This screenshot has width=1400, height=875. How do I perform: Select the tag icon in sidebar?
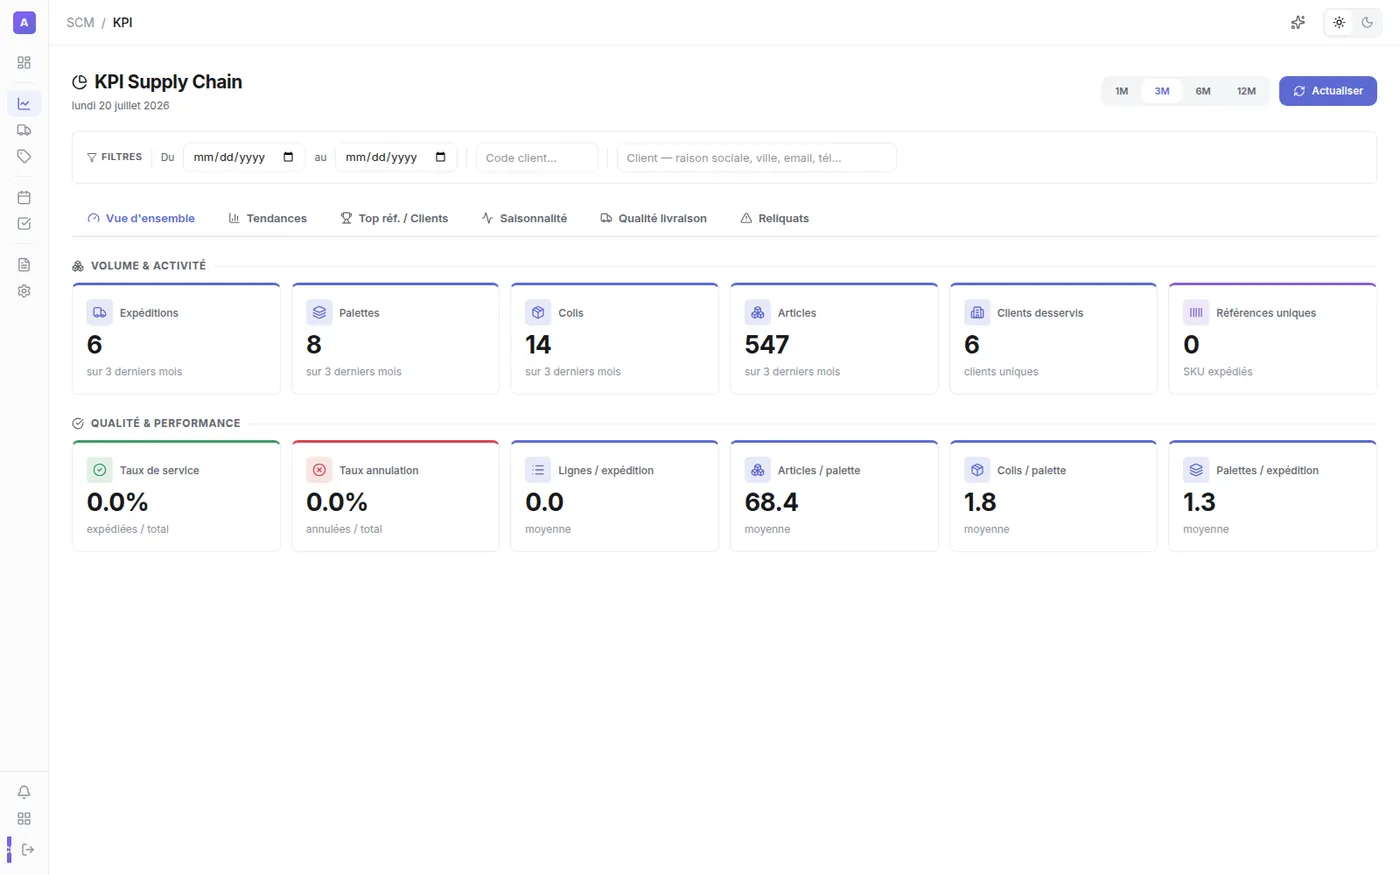(x=24, y=156)
